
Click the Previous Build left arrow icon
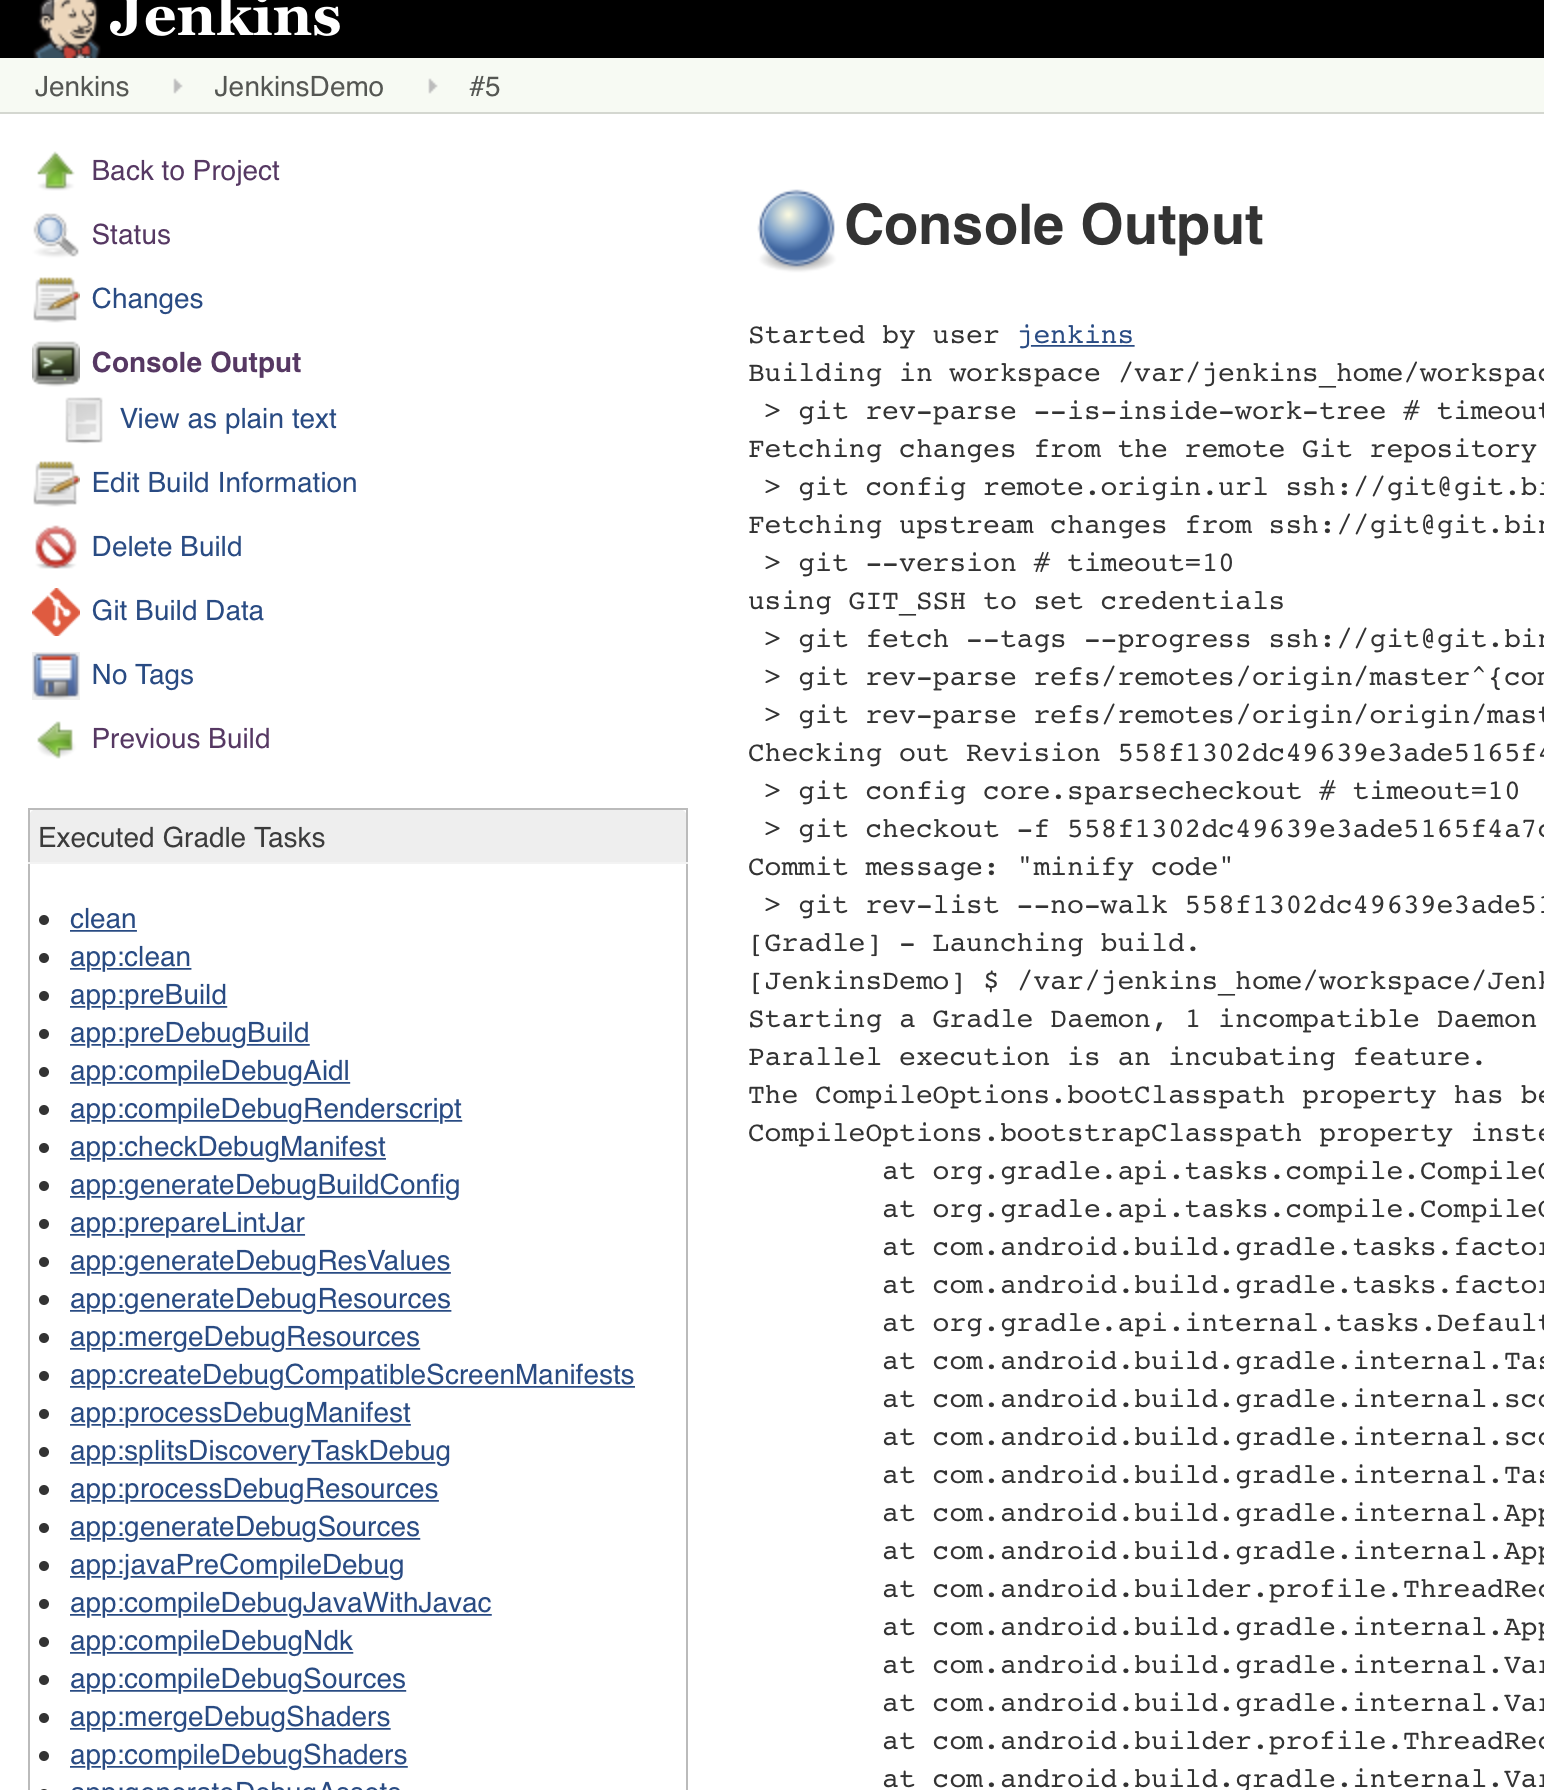(x=56, y=739)
